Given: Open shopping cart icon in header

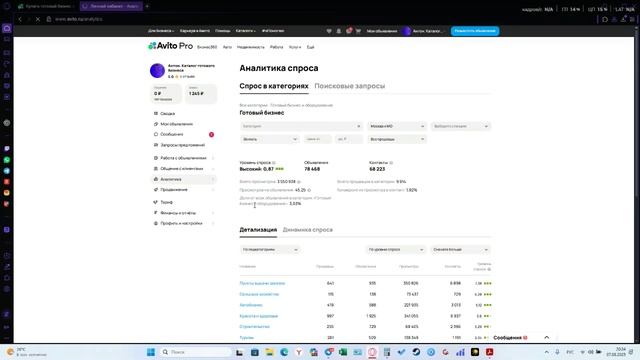Looking at the screenshot, I should [358, 31].
